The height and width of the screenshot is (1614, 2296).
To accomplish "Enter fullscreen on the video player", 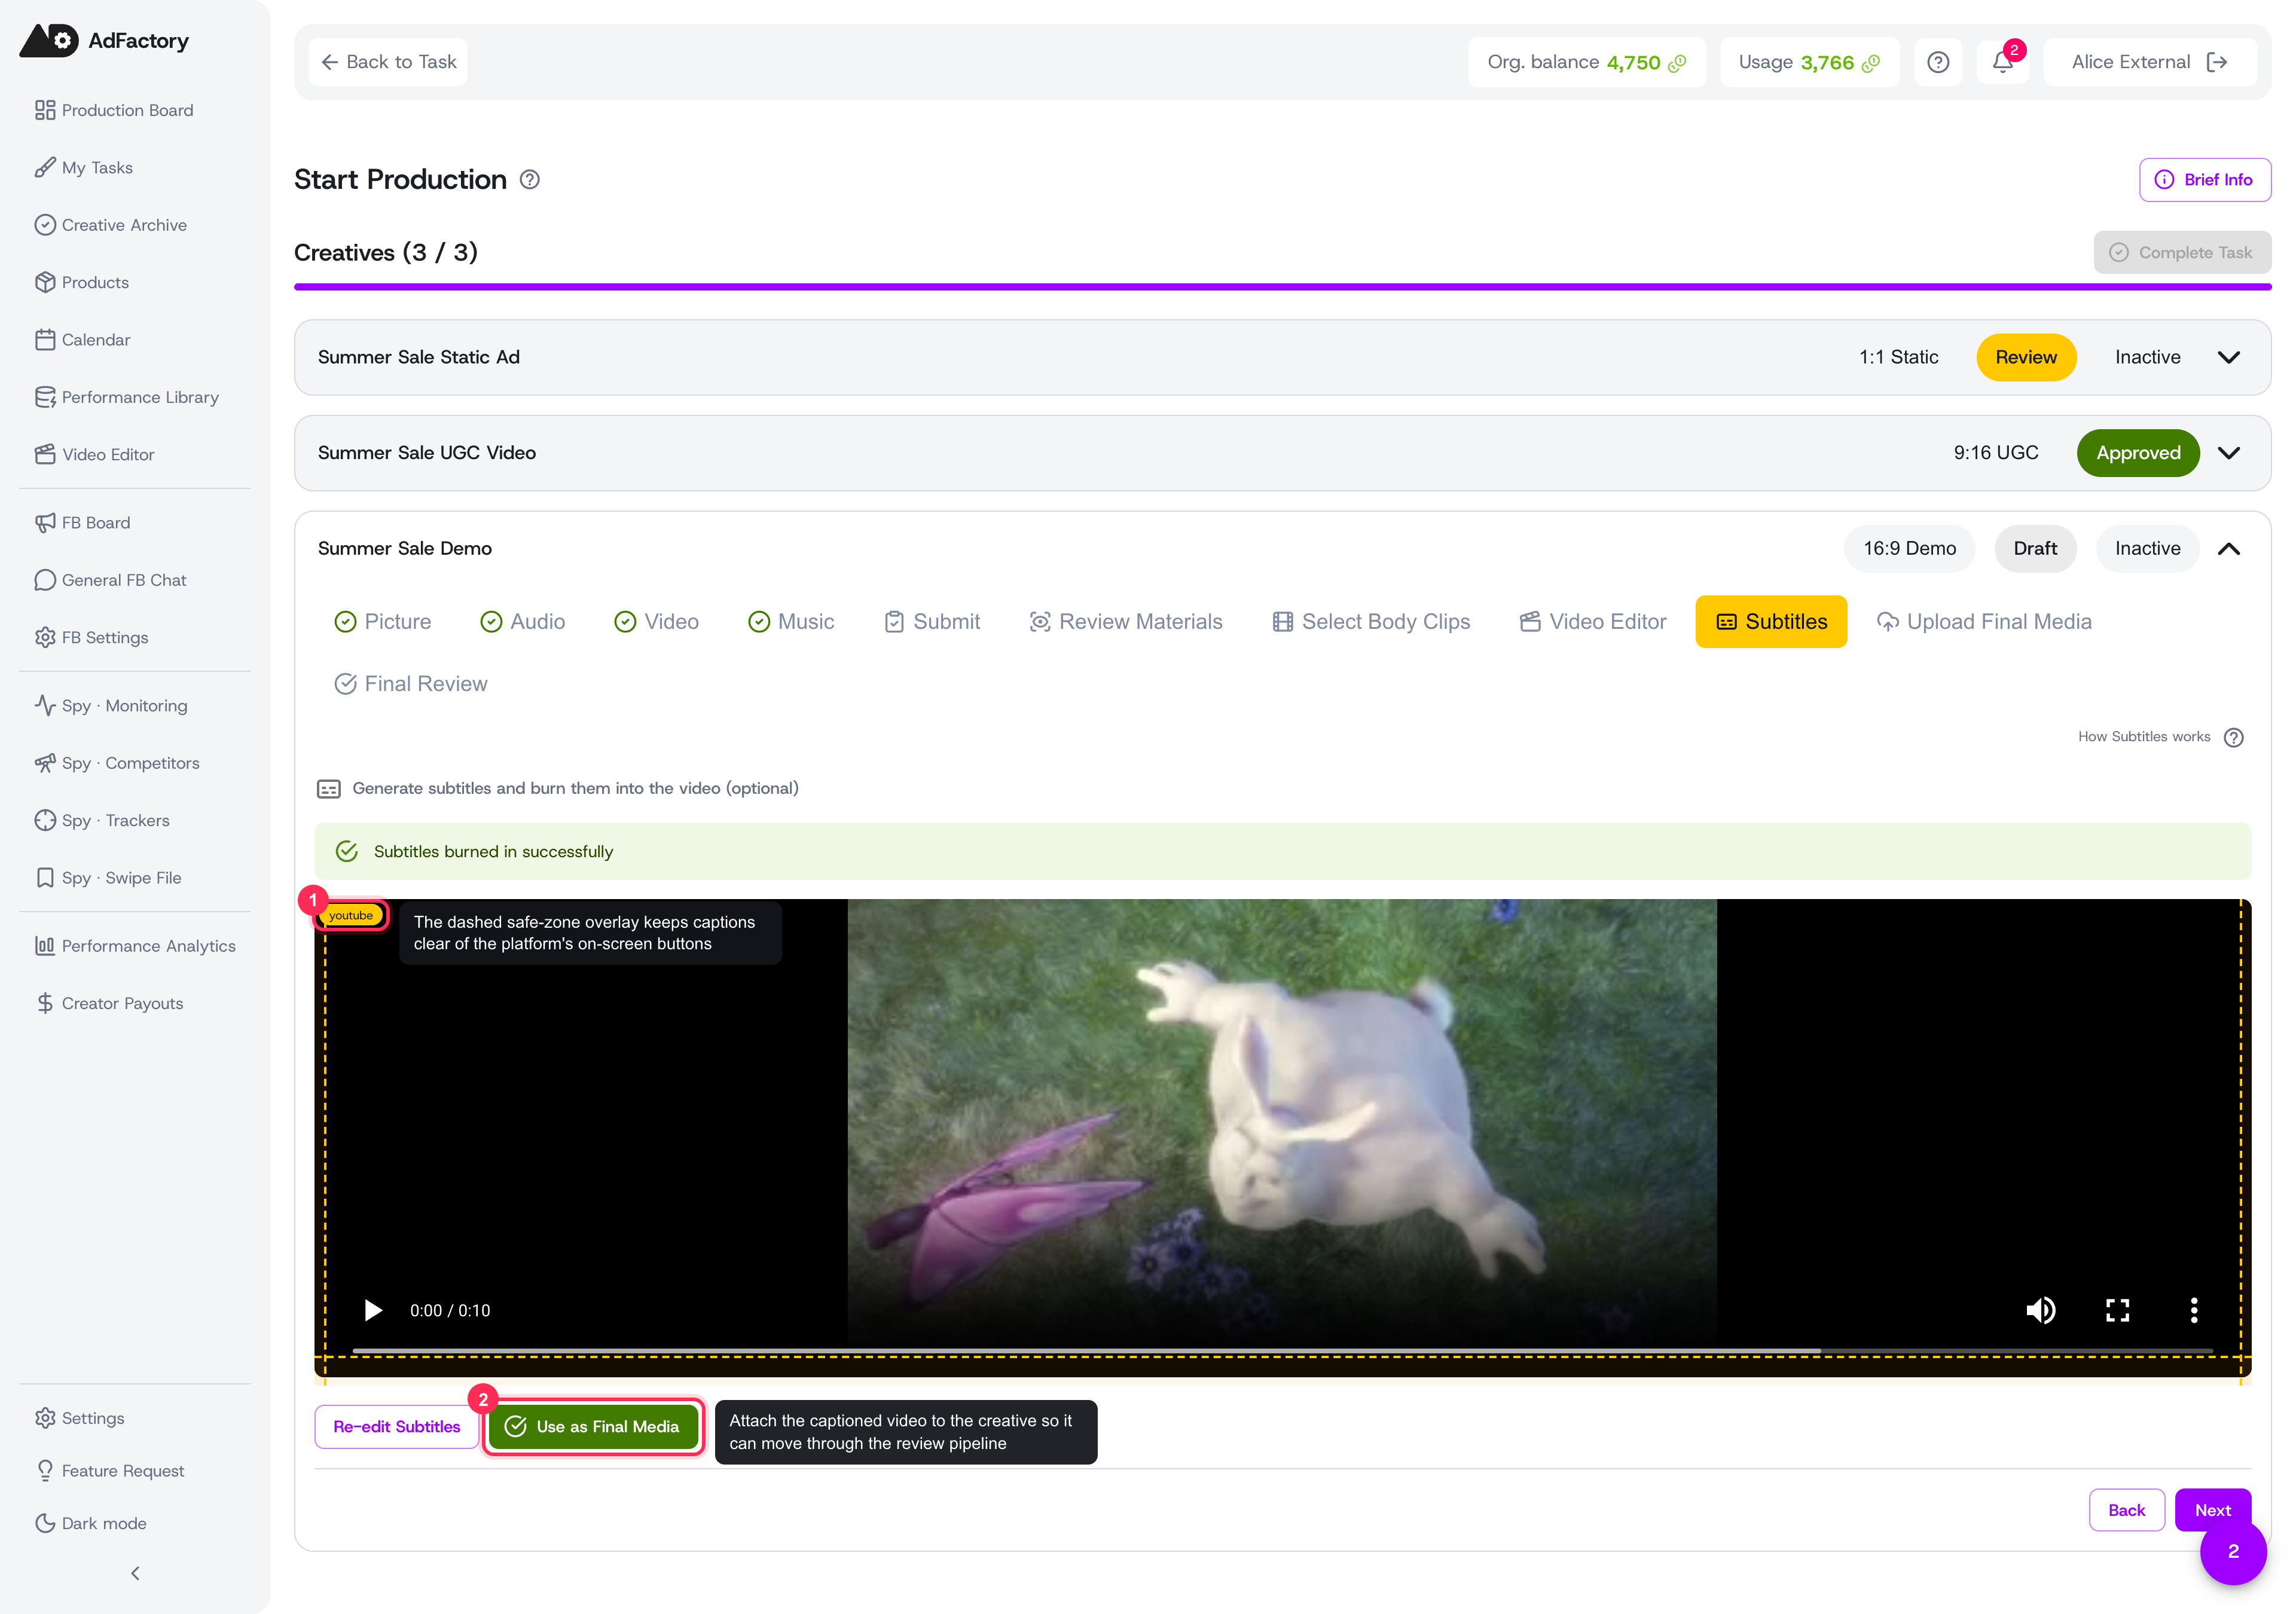I will (x=2117, y=1310).
